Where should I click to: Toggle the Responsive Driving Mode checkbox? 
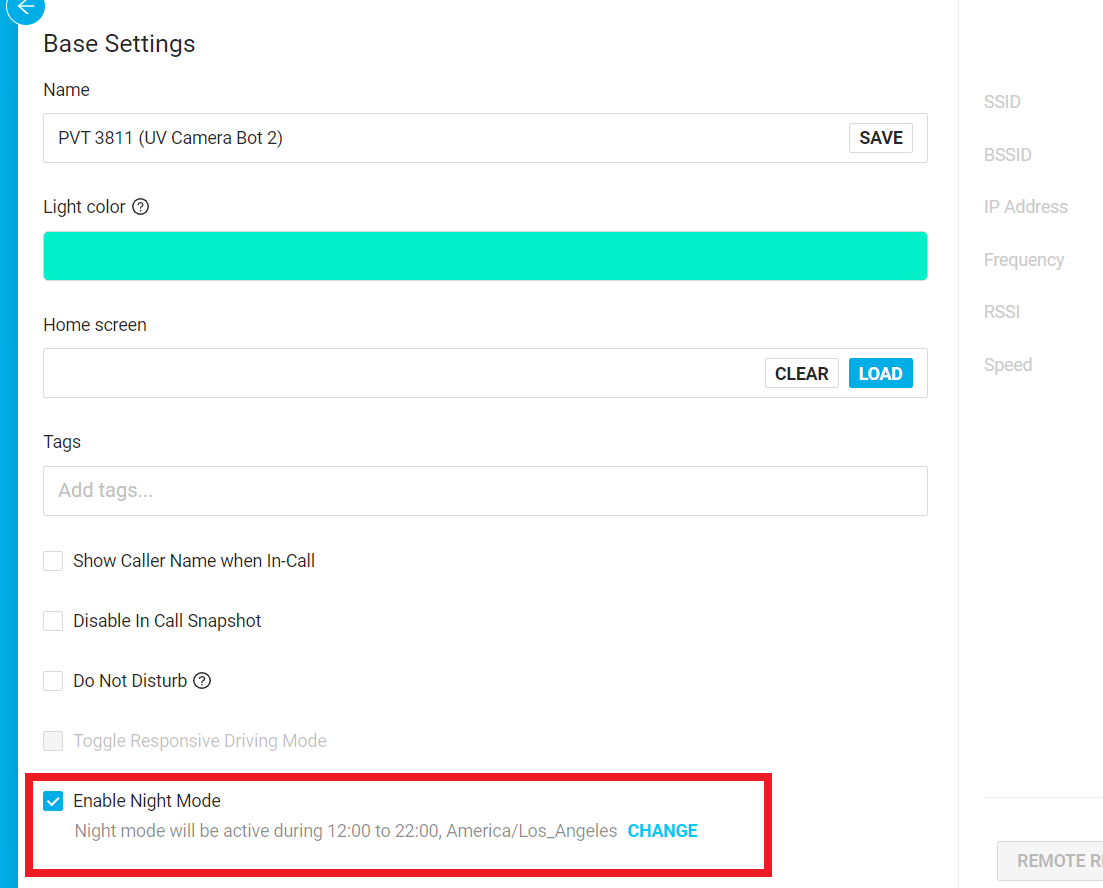pos(53,741)
